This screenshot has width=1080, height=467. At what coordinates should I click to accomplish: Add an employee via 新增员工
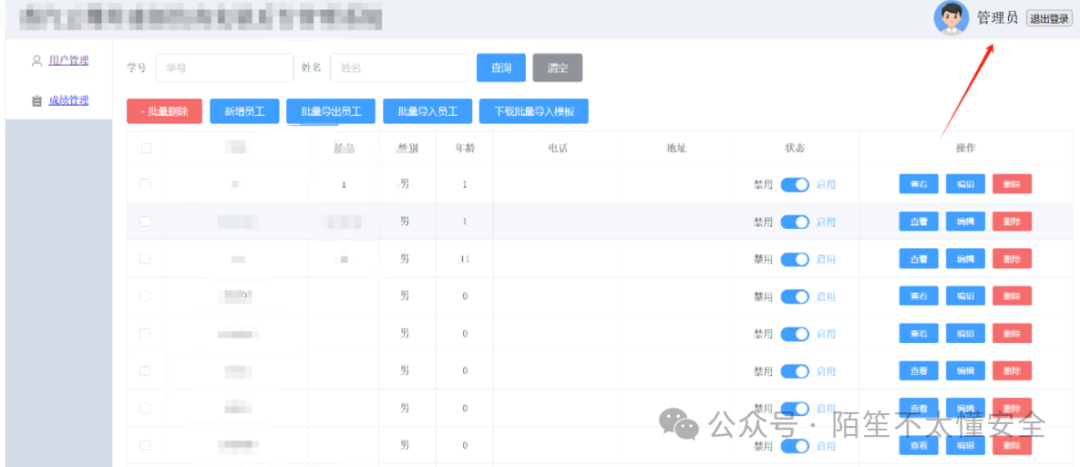[x=245, y=111]
